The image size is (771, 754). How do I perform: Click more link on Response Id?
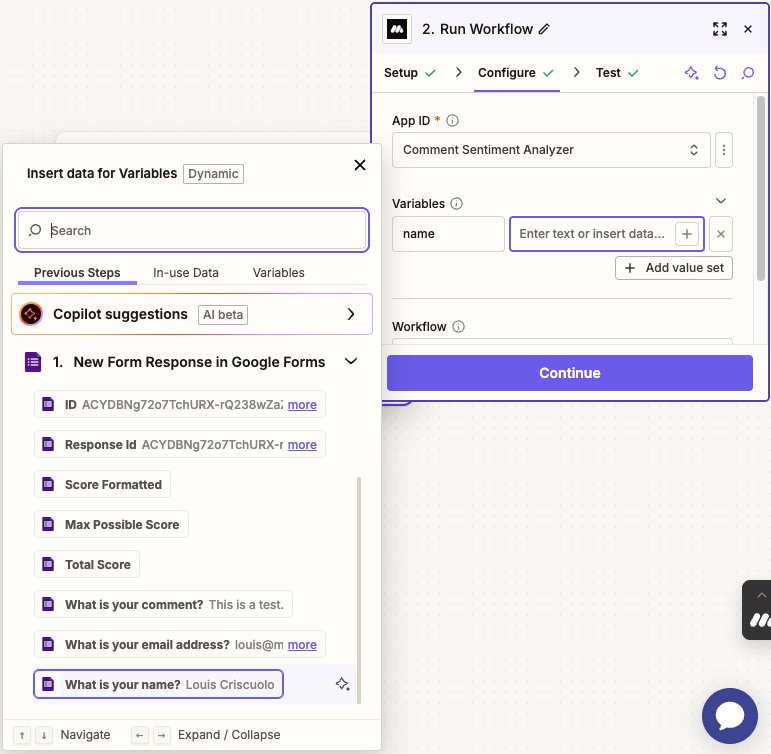(302, 445)
